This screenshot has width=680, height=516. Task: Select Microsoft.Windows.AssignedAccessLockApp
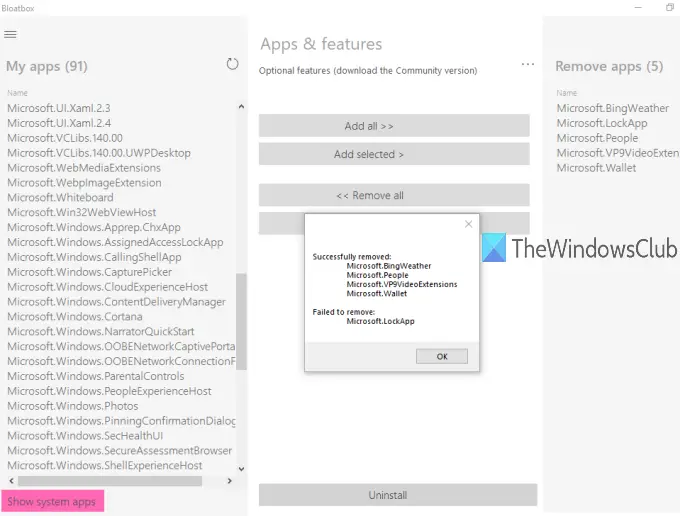[x=115, y=242]
